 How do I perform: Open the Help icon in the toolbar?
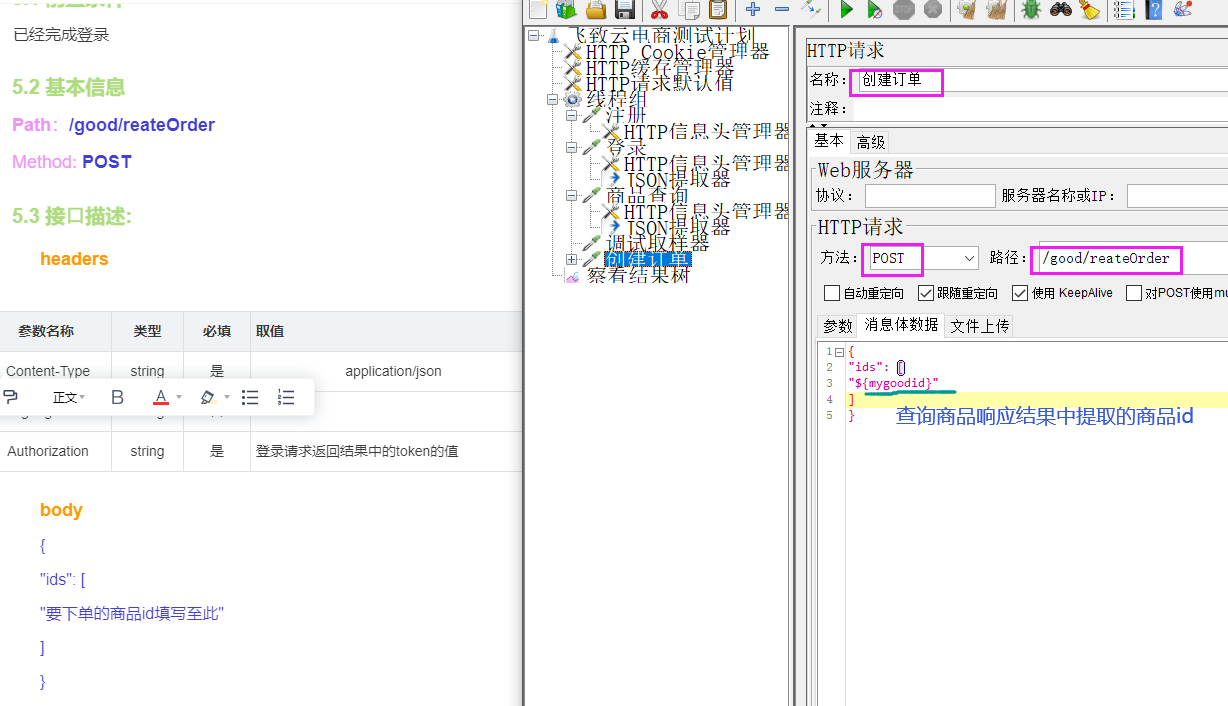(x=1155, y=10)
